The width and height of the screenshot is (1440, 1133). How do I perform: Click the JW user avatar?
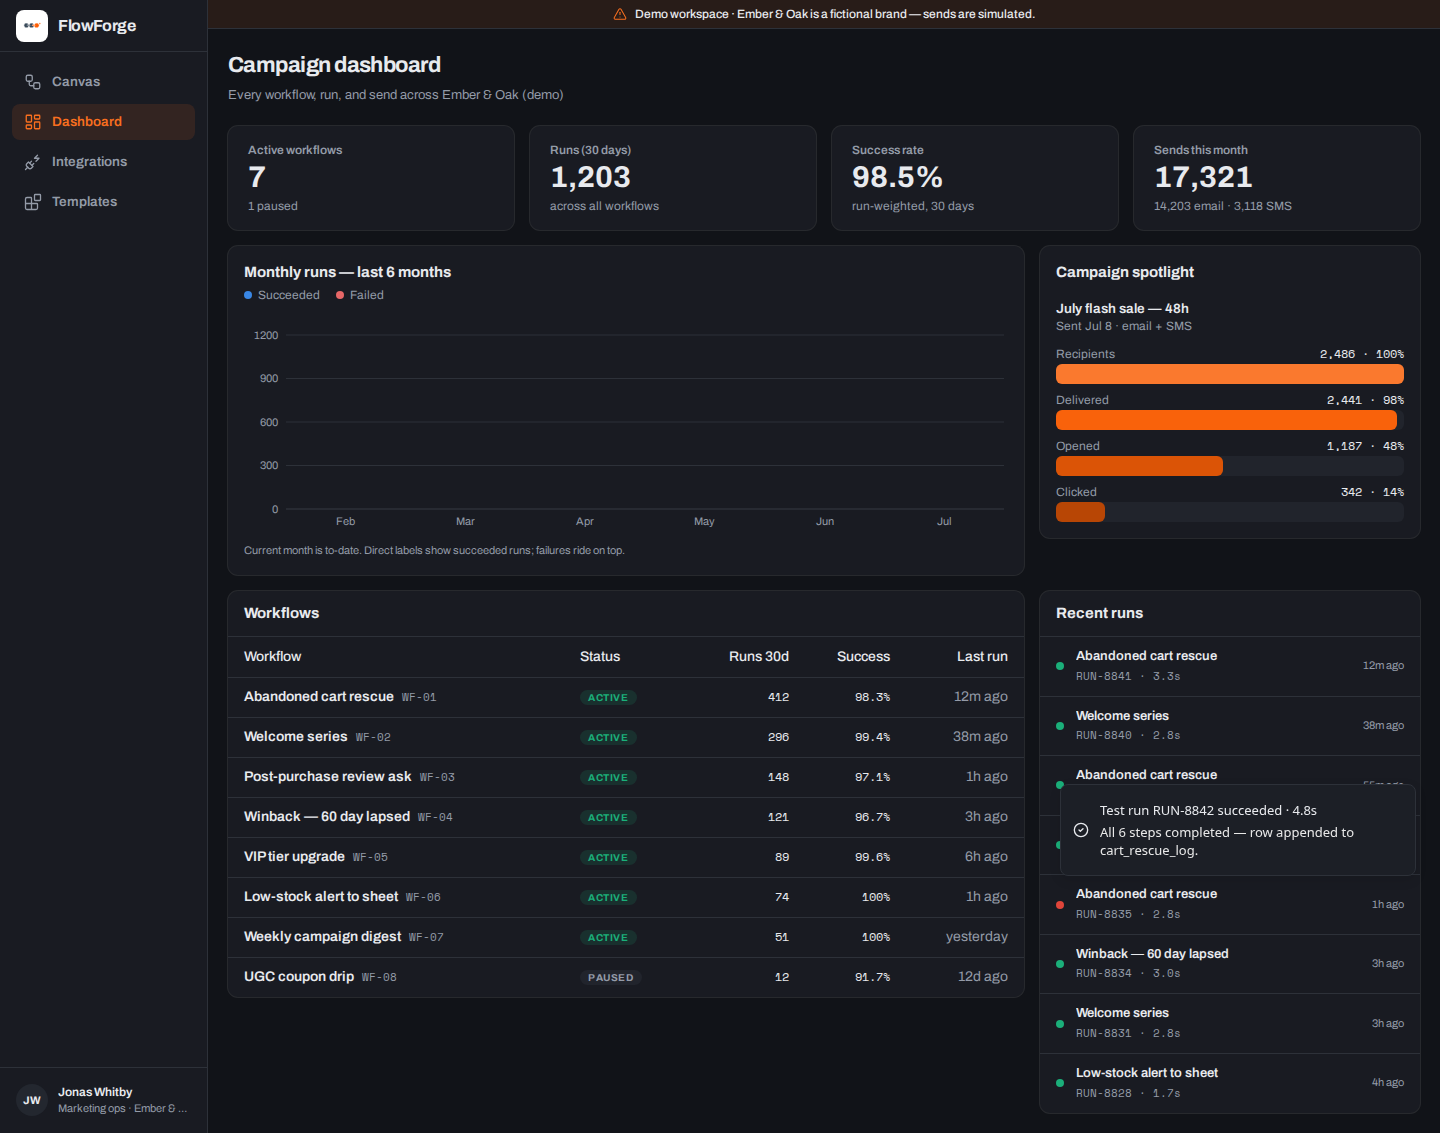click(x=32, y=1100)
